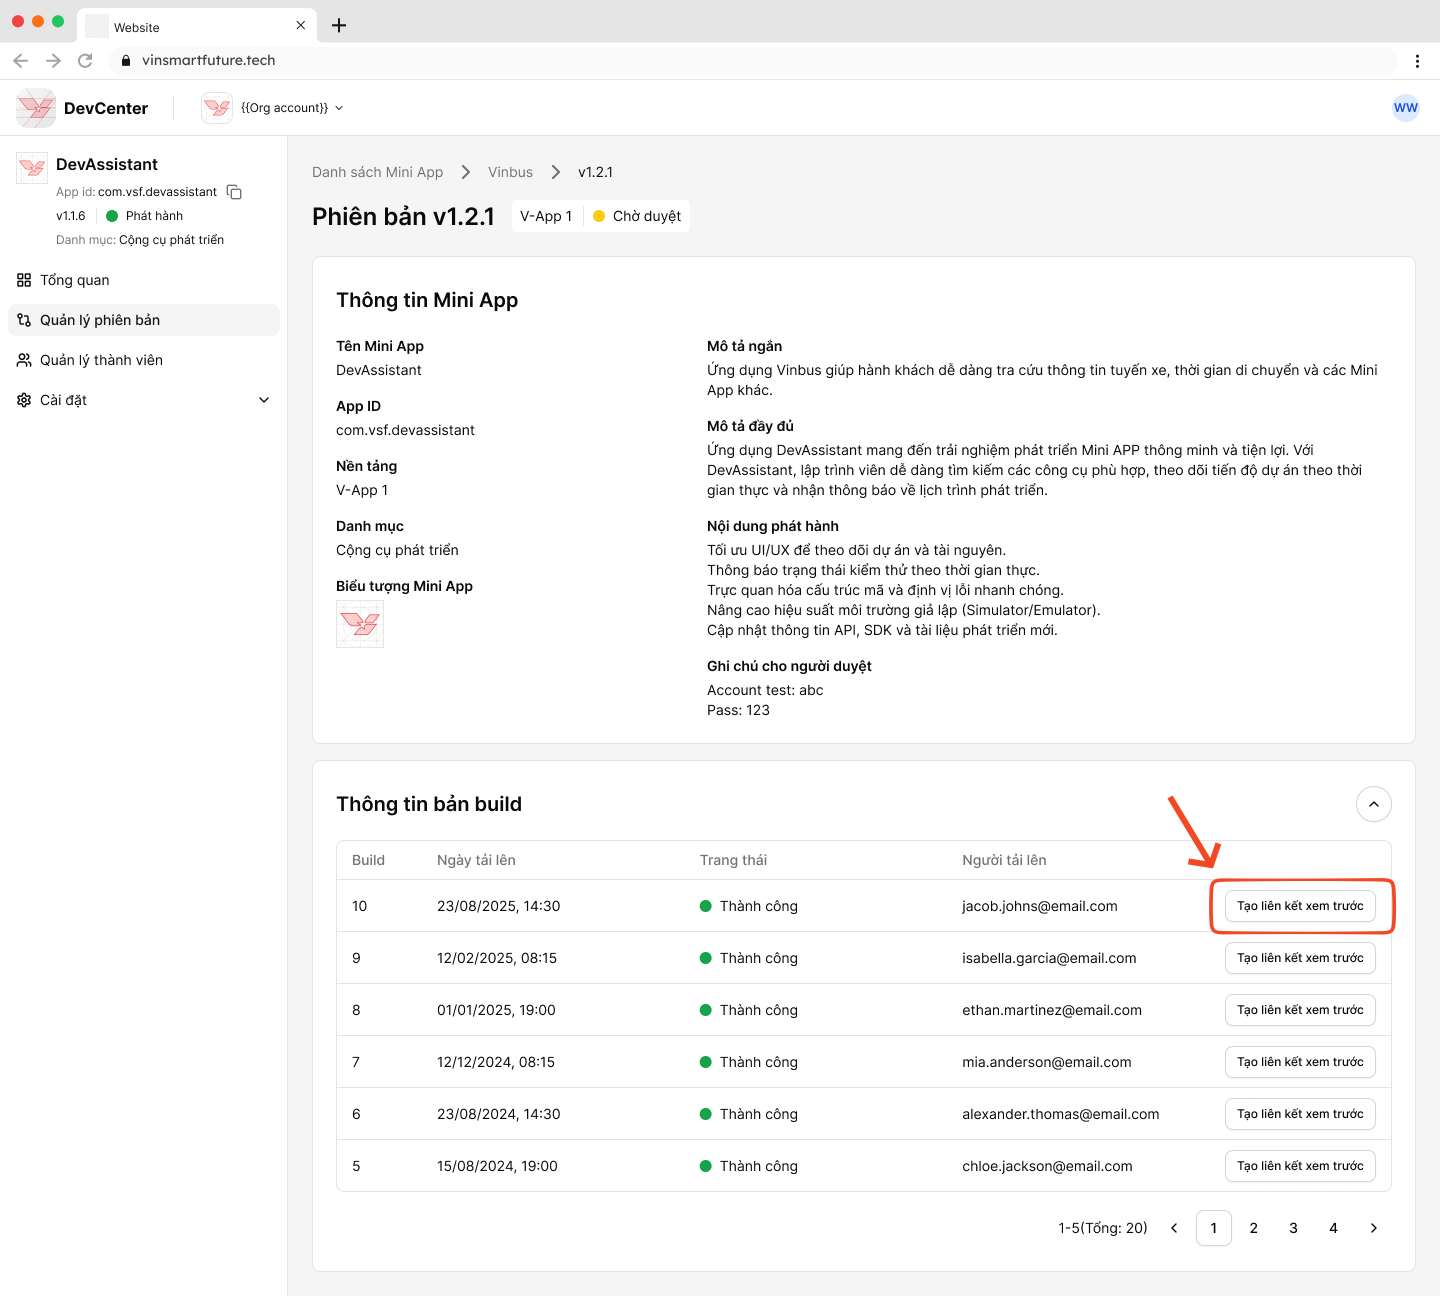Screen dimensions: 1440x1296
Task: Click the DevAssistant app icon in sidebar
Action: coord(32,168)
